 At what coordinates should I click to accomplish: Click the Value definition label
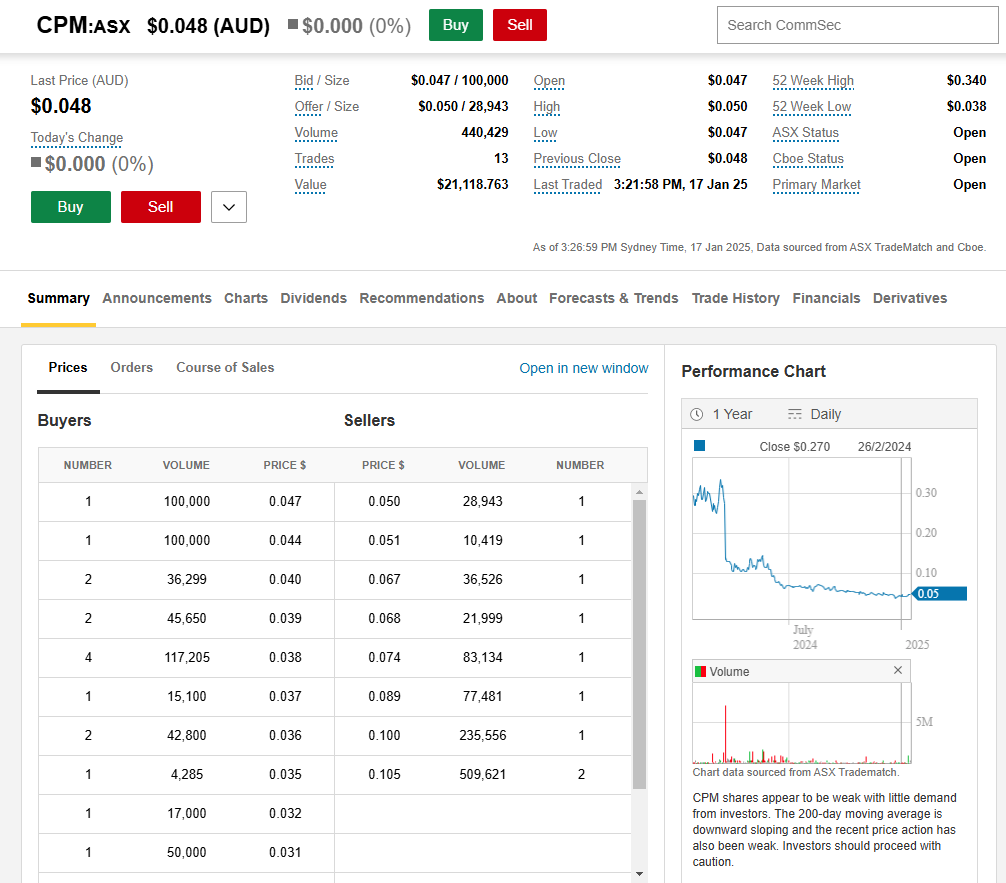[x=311, y=185]
